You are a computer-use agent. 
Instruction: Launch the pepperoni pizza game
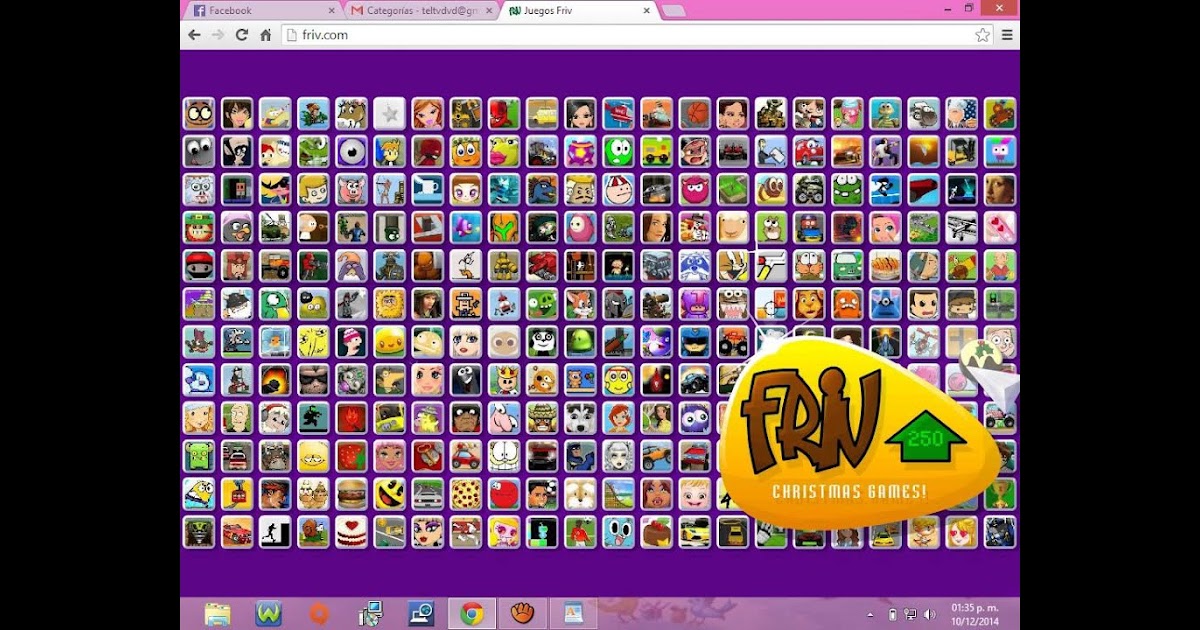pyautogui.click(x=466, y=493)
